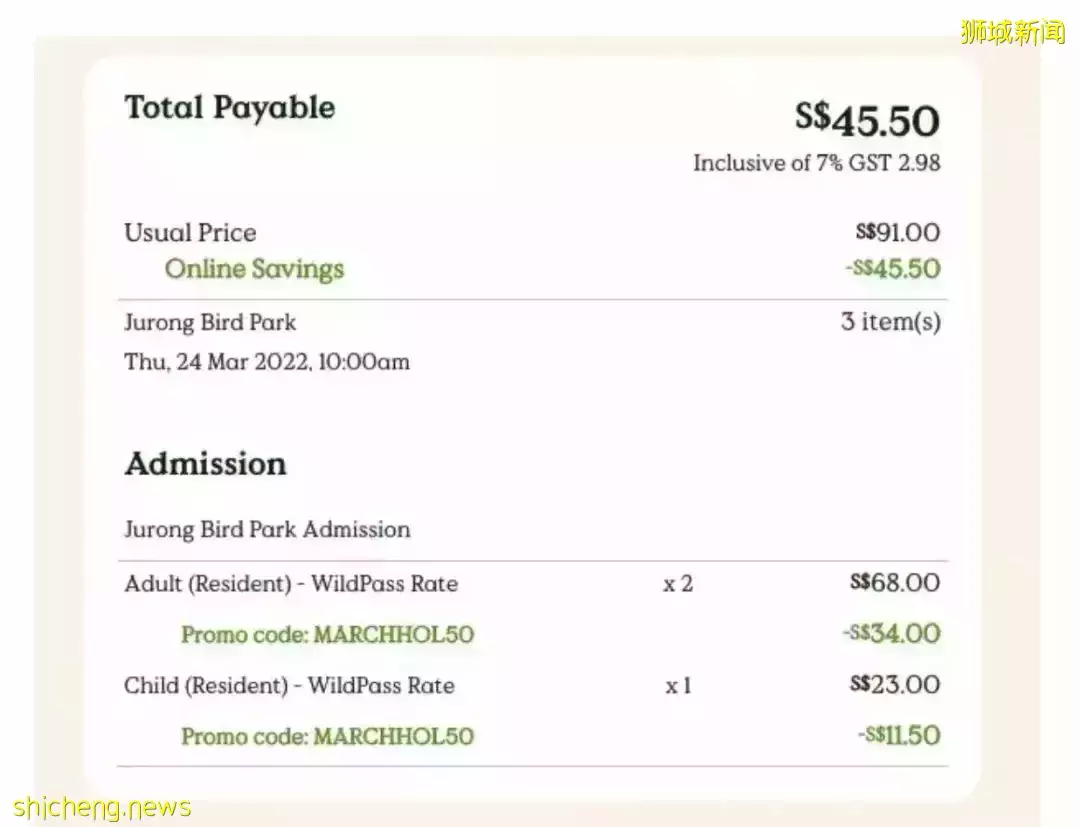Click the x 2 adult quantity

tap(677, 584)
